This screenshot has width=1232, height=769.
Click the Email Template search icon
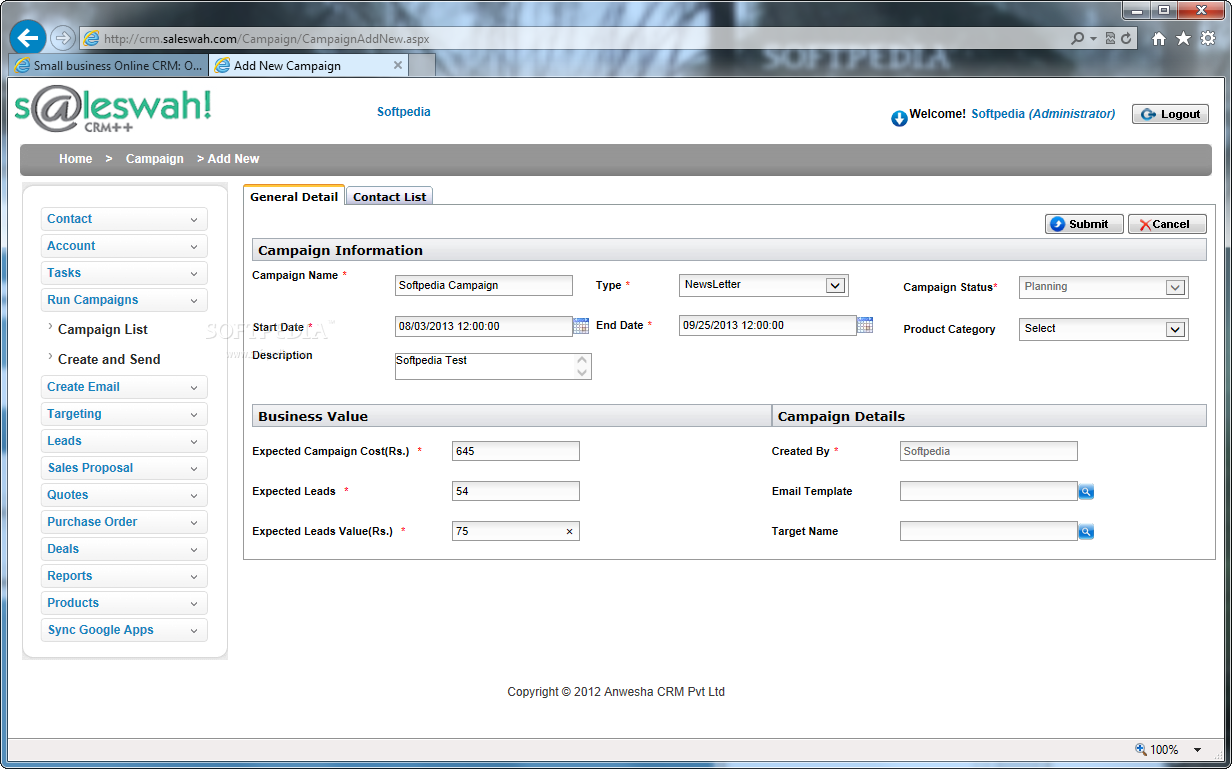pyautogui.click(x=1086, y=491)
